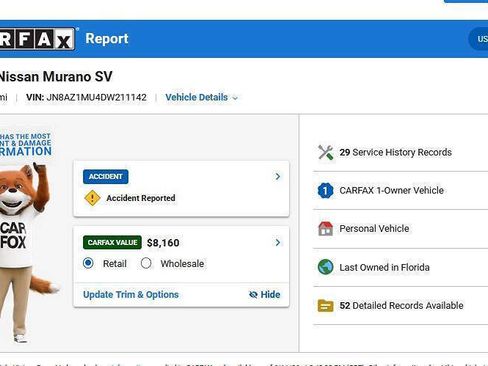
Task: Click the Report header title
Action: (107, 39)
